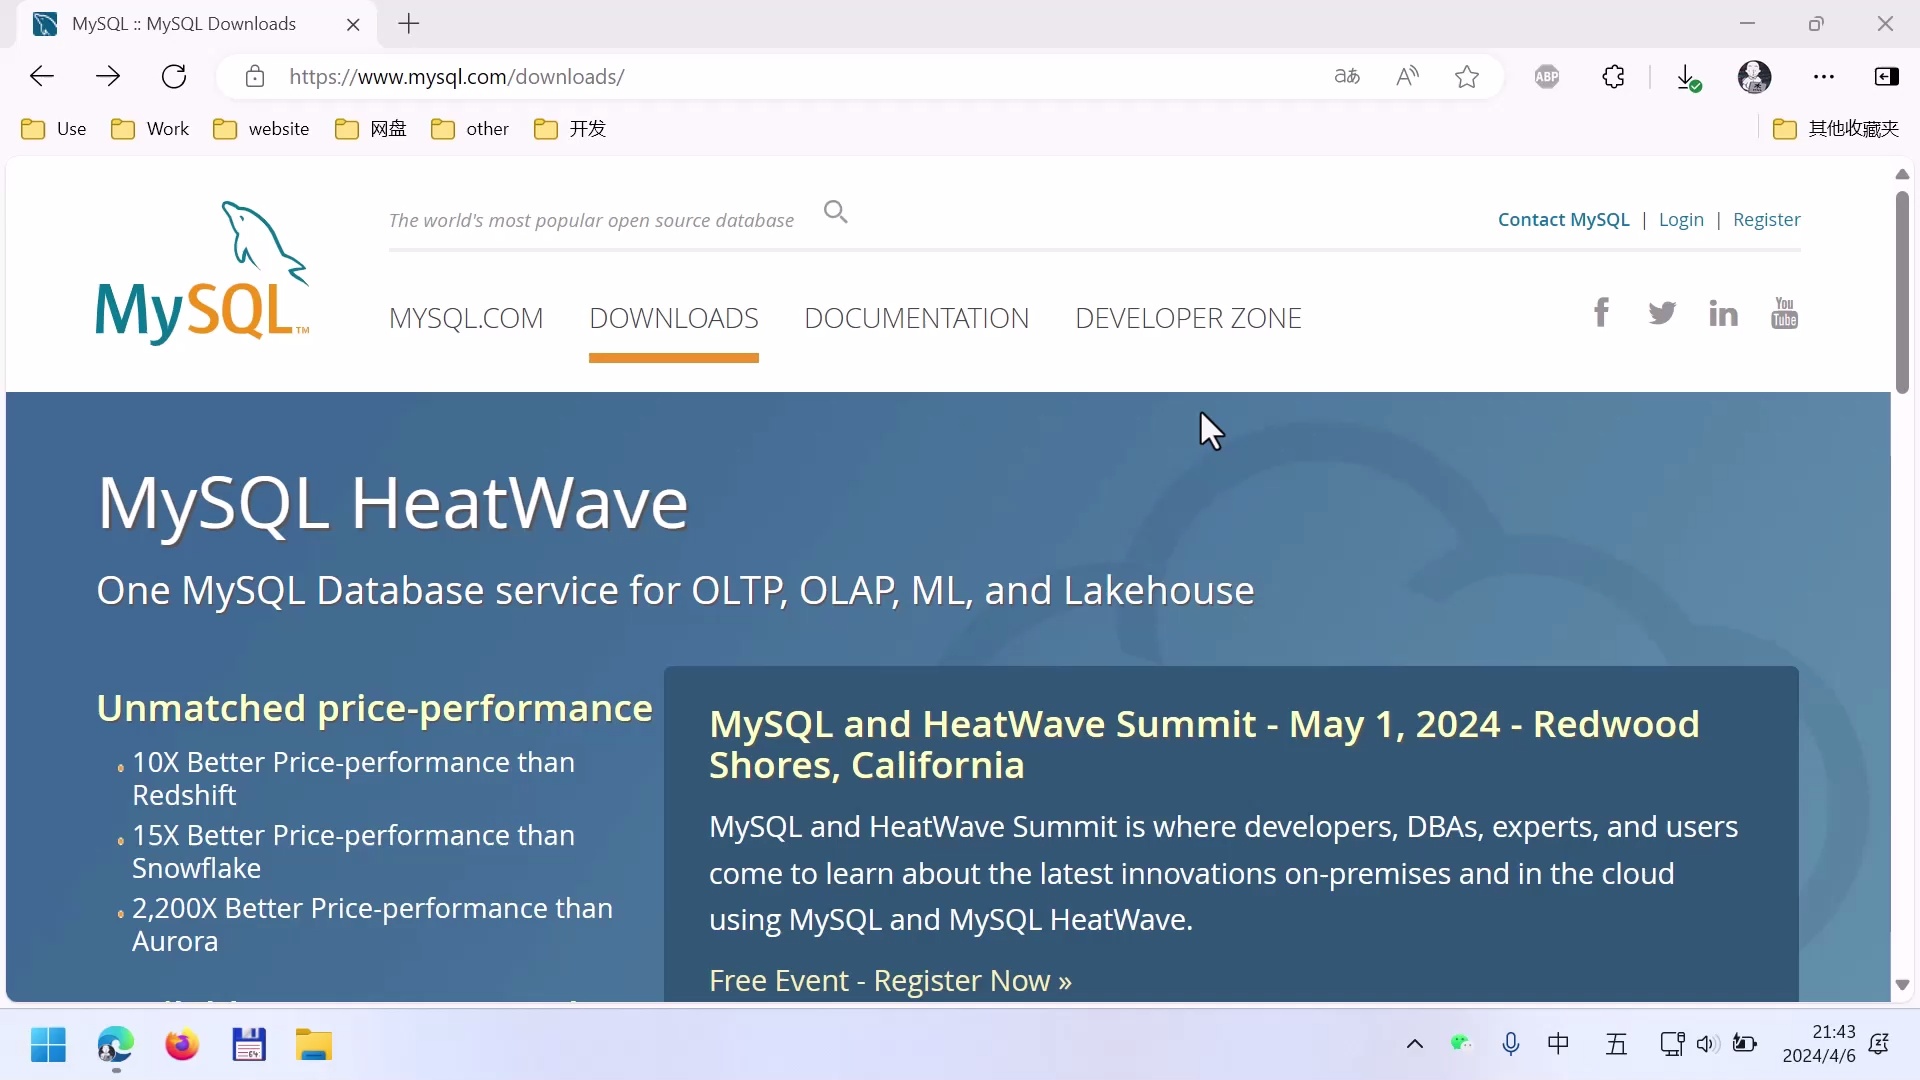Open the MySQL Facebook page icon

(1601, 313)
